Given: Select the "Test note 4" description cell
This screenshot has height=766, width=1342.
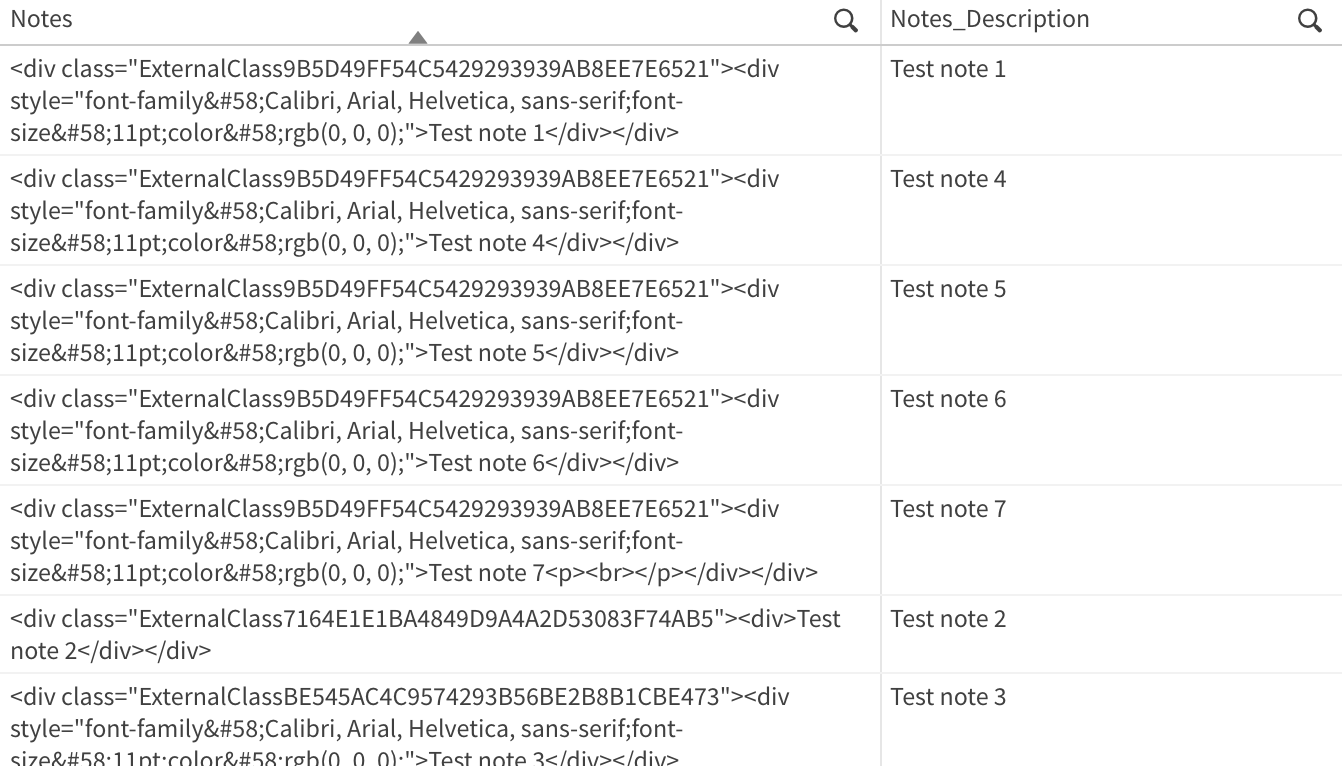Looking at the screenshot, I should coord(948,179).
